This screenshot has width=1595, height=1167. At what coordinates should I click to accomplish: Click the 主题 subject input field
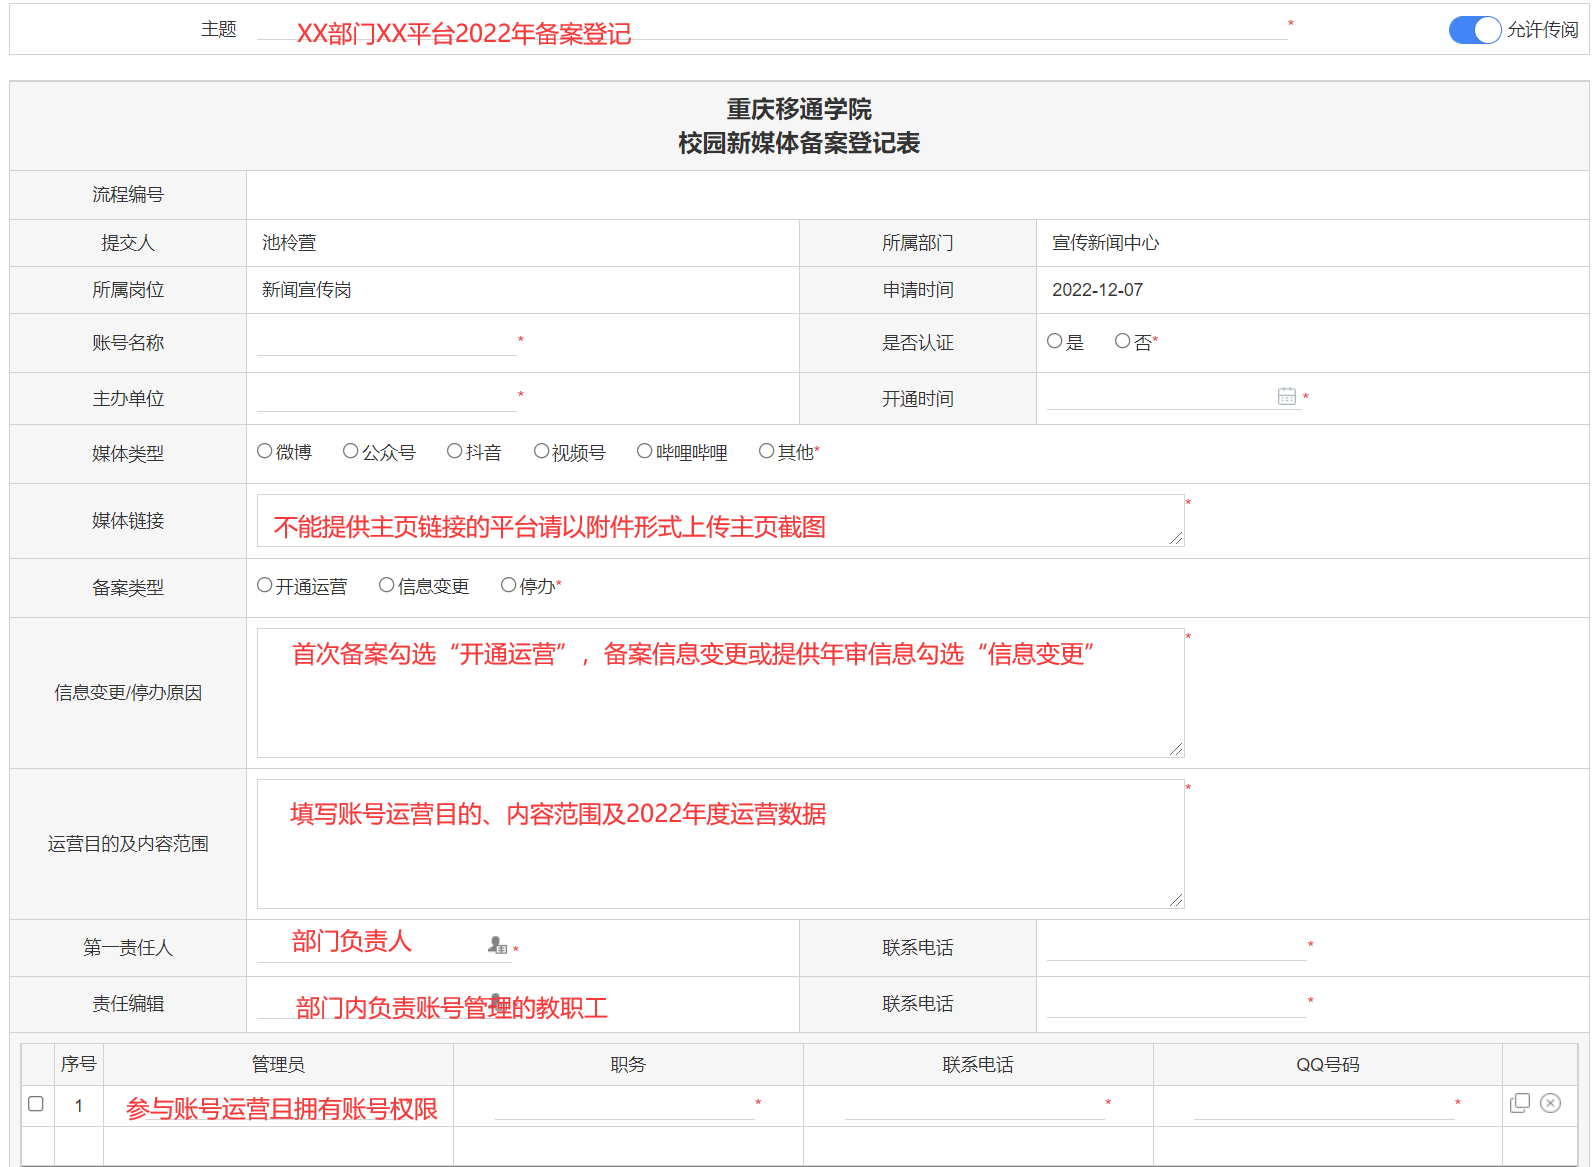[770, 29]
